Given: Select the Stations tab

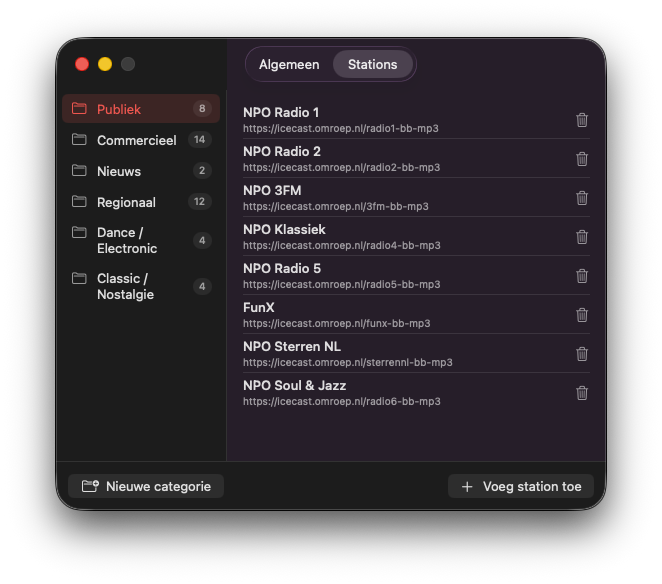Looking at the screenshot, I should [372, 64].
